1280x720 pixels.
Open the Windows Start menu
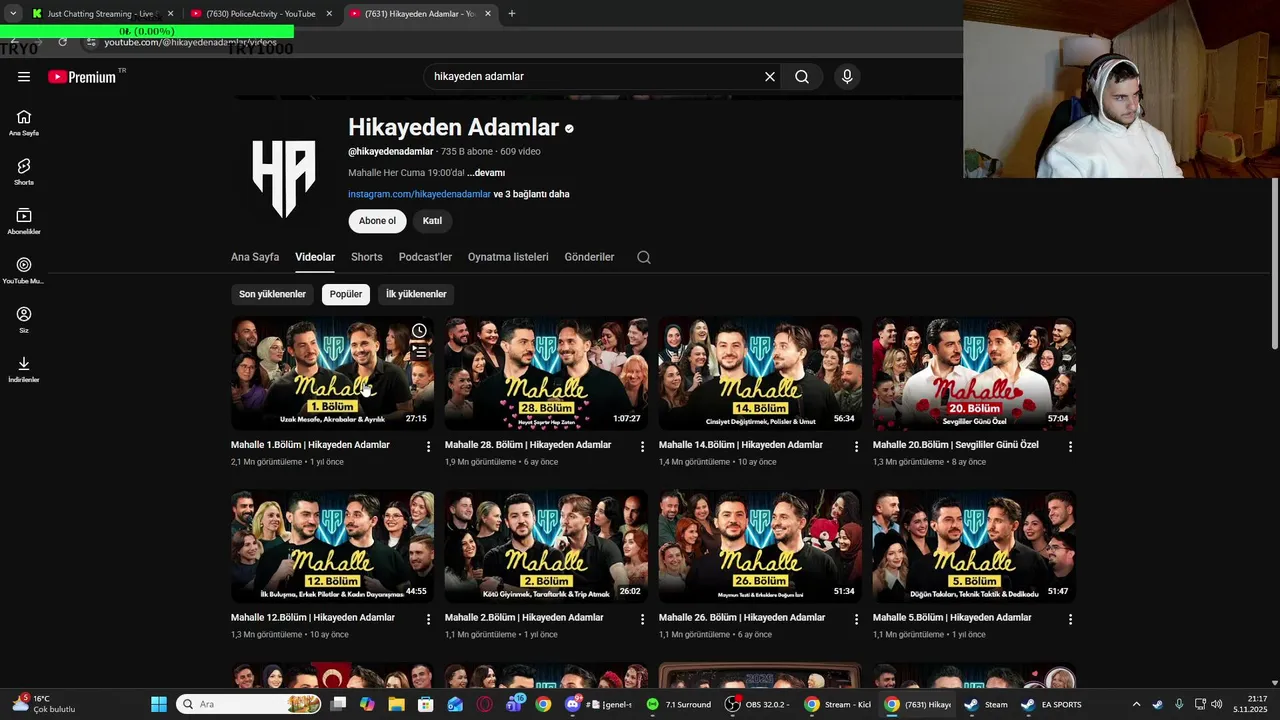pyautogui.click(x=159, y=704)
